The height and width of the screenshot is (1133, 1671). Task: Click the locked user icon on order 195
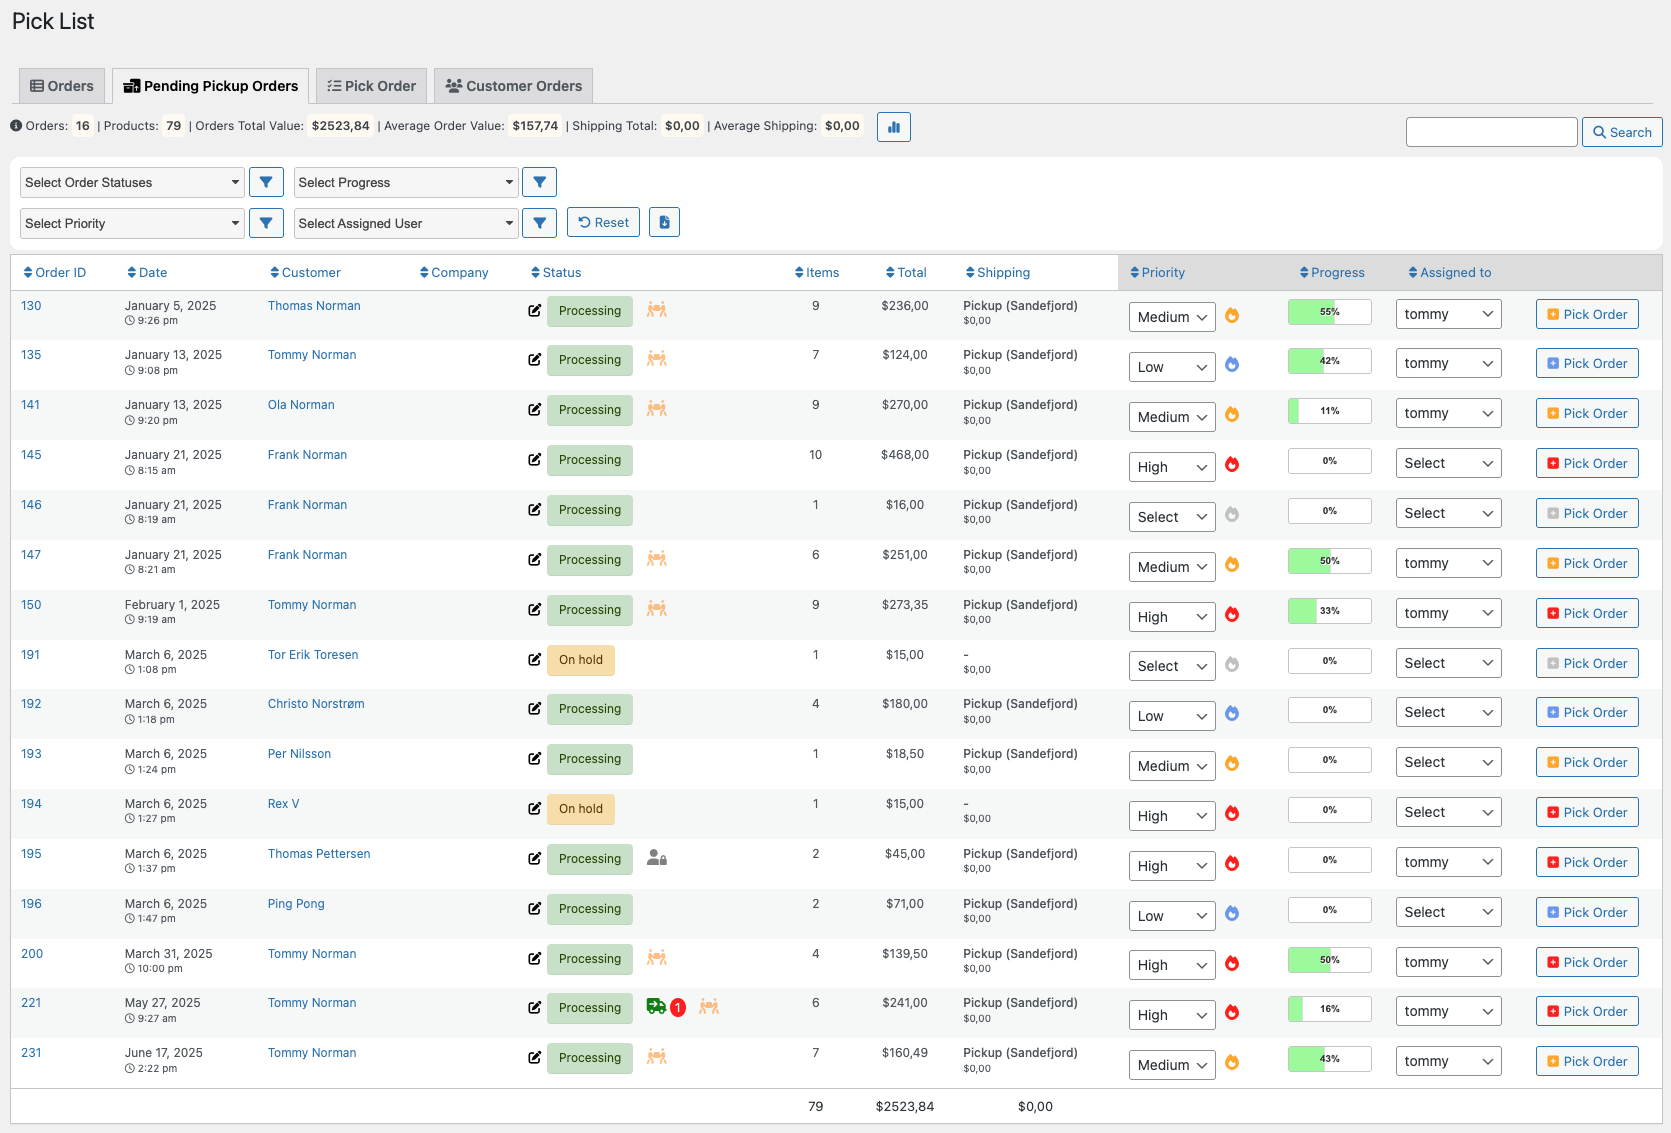tap(656, 858)
